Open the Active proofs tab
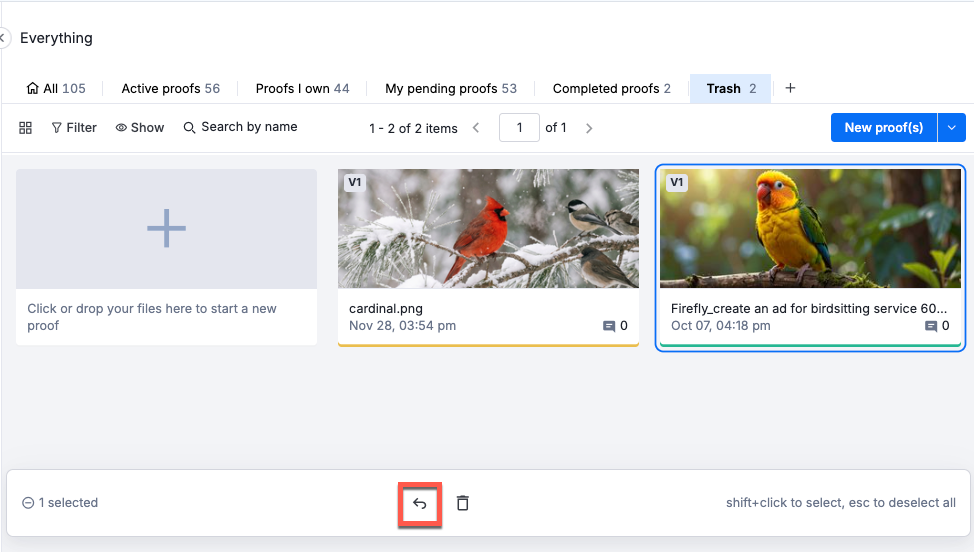Viewport: 974px width, 552px height. (170, 88)
